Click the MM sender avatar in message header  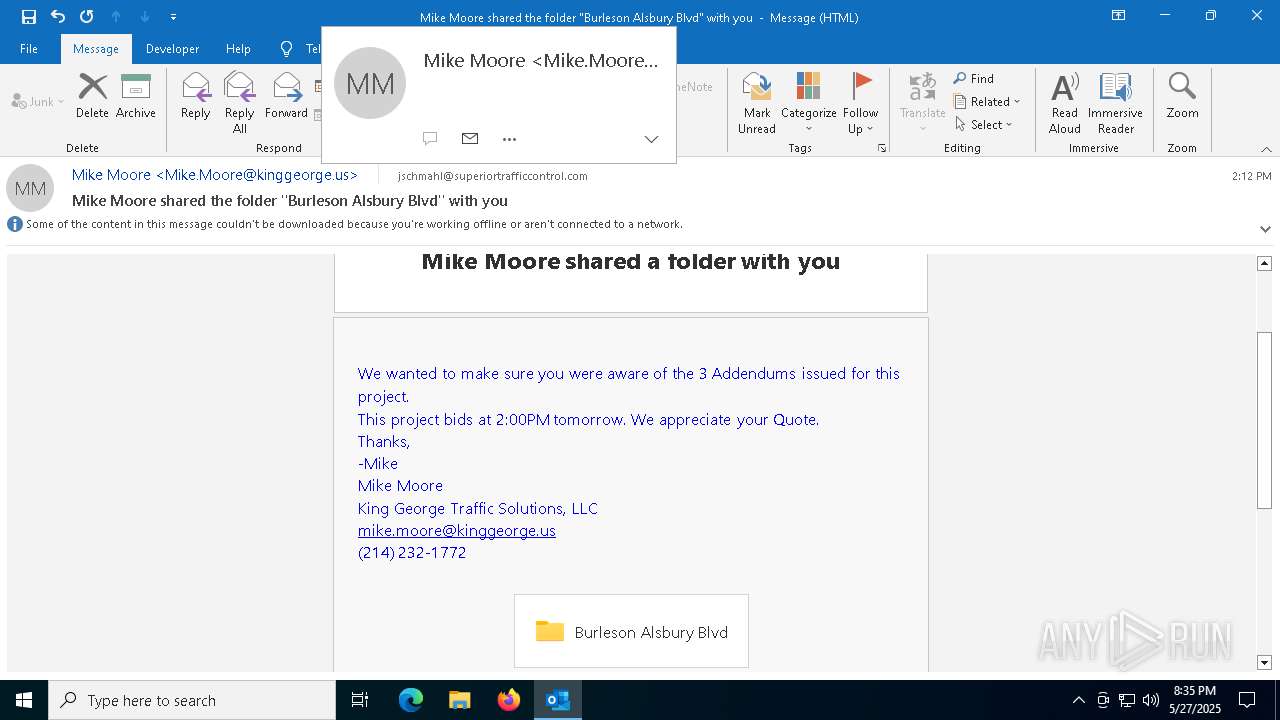[x=30, y=188]
